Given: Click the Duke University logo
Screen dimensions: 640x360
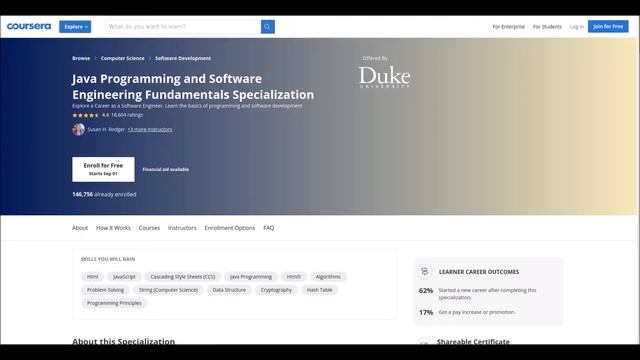Looking at the screenshot, I should coord(384,77).
